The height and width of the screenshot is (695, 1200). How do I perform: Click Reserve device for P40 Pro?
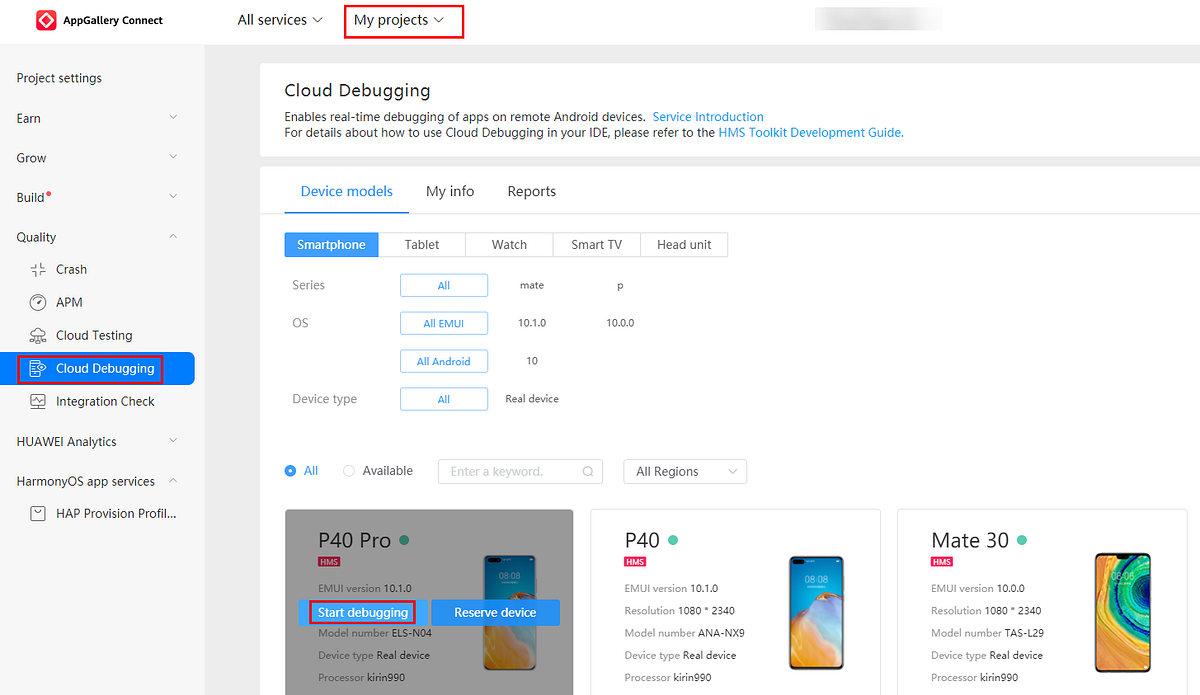[495, 612]
